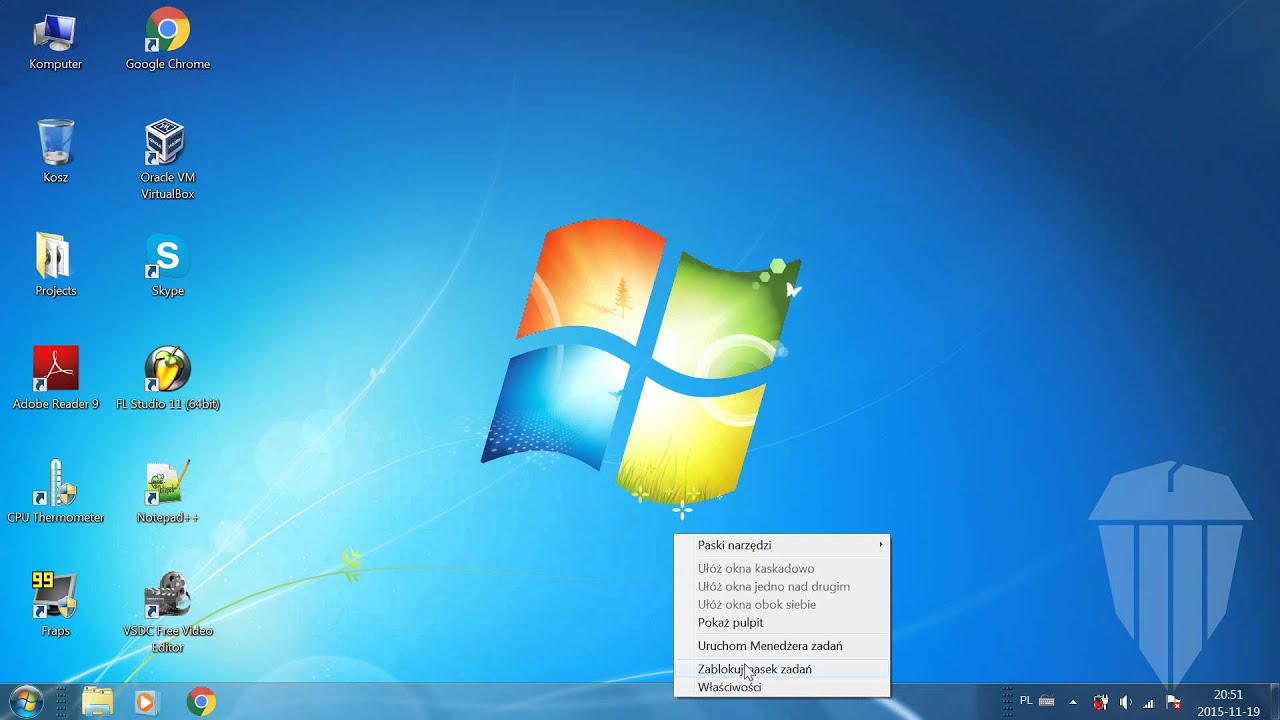Click the keyboard icon in language bar
Image resolution: width=1280 pixels, height=720 pixels.
pos(1047,701)
